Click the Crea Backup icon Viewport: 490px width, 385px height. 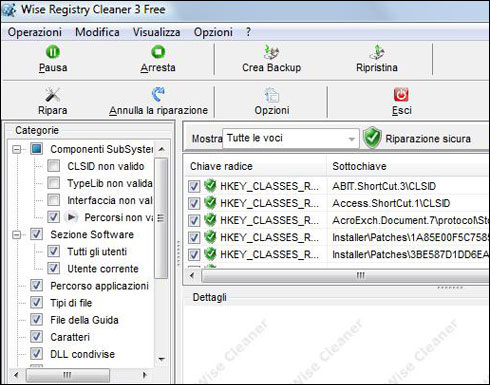click(x=271, y=52)
